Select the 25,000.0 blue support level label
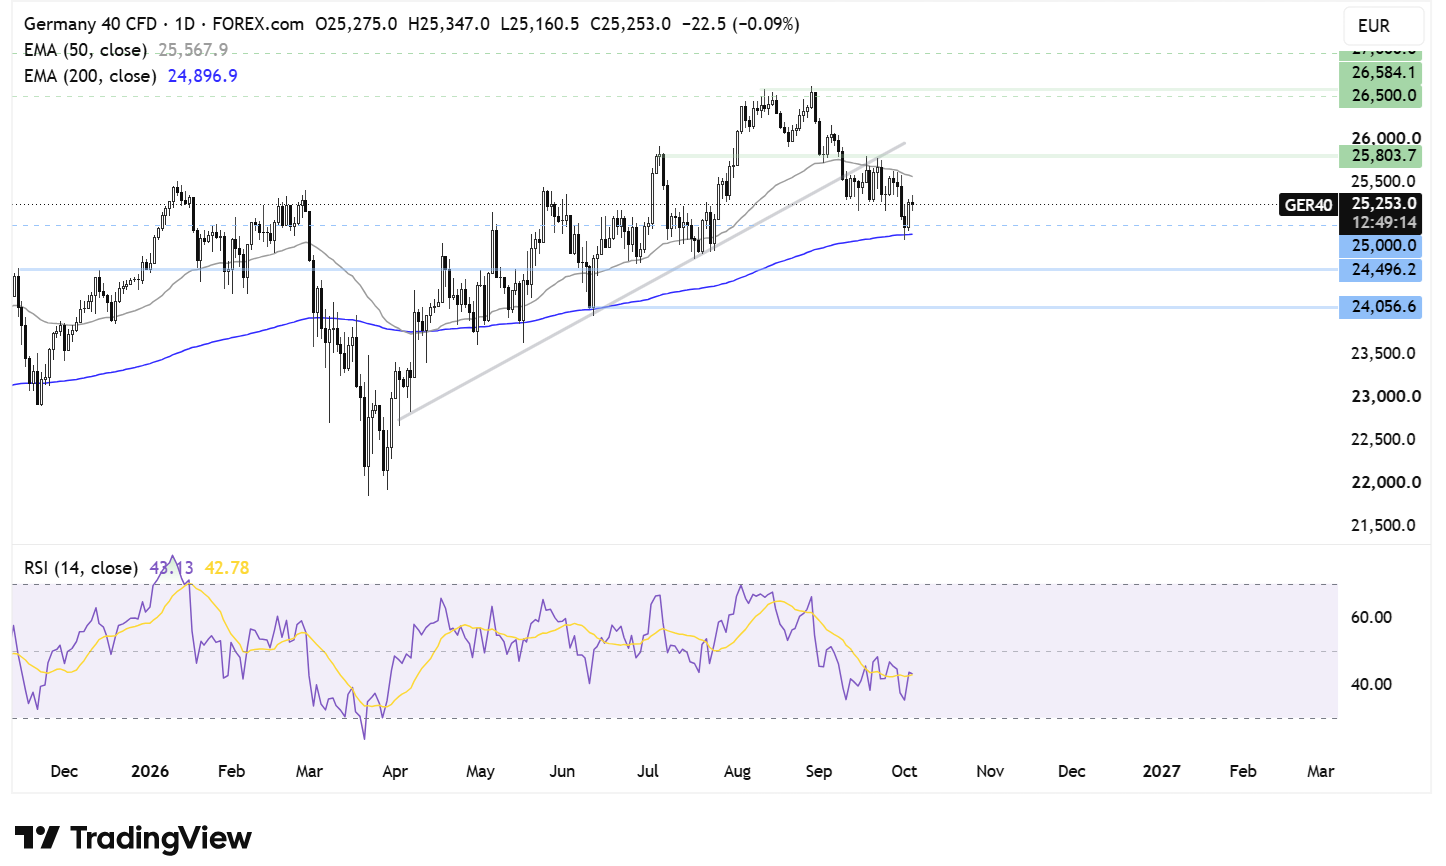1446x866 pixels. tap(1380, 245)
